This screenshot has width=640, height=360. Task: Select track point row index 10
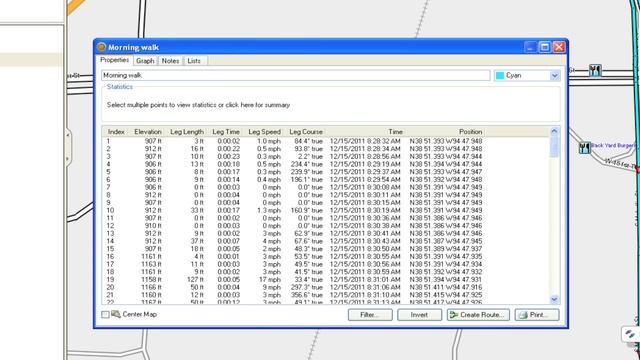point(294,211)
